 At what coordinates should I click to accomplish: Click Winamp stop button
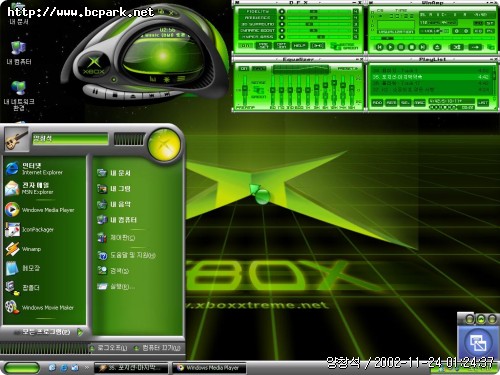tap(412, 47)
